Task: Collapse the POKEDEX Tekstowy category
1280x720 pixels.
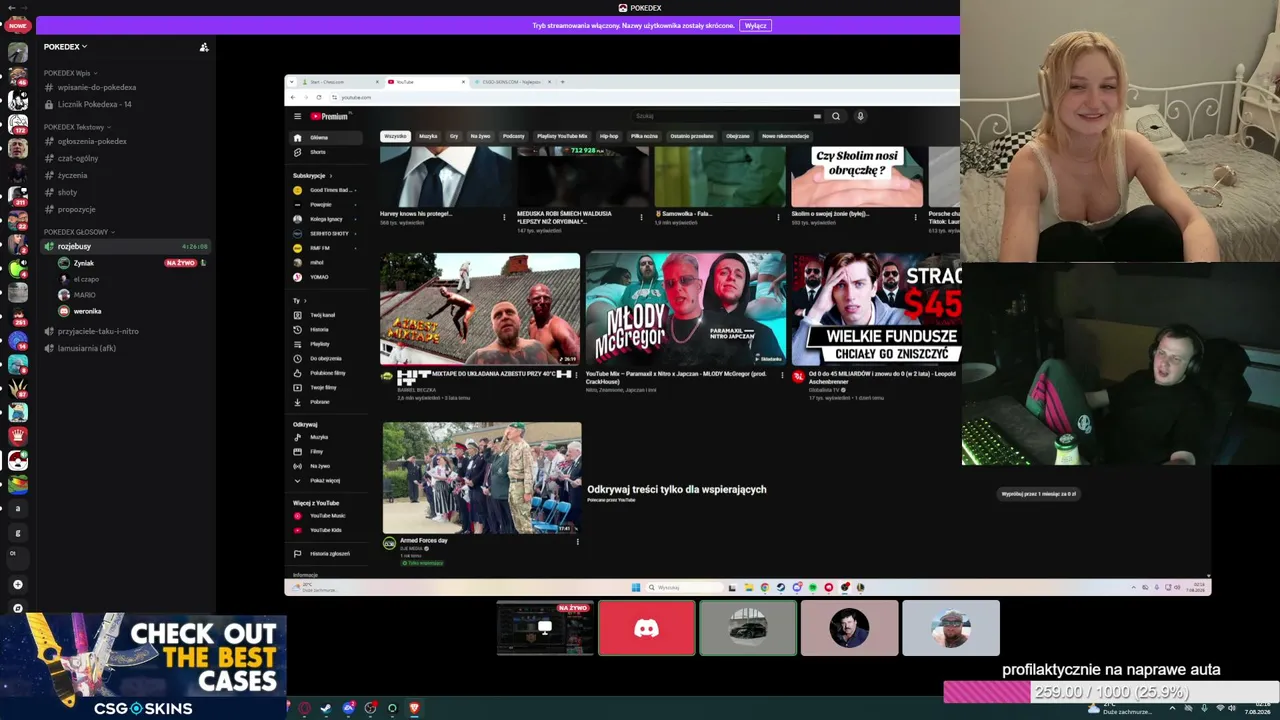Action: tap(77, 127)
